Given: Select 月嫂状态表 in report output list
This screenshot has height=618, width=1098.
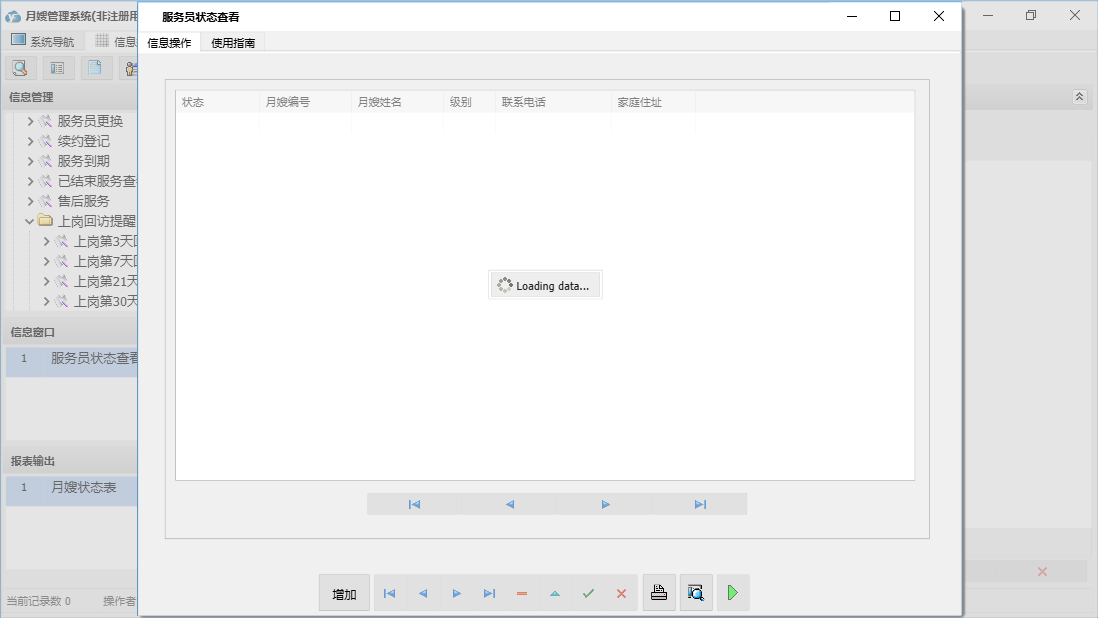Looking at the screenshot, I should point(84,487).
